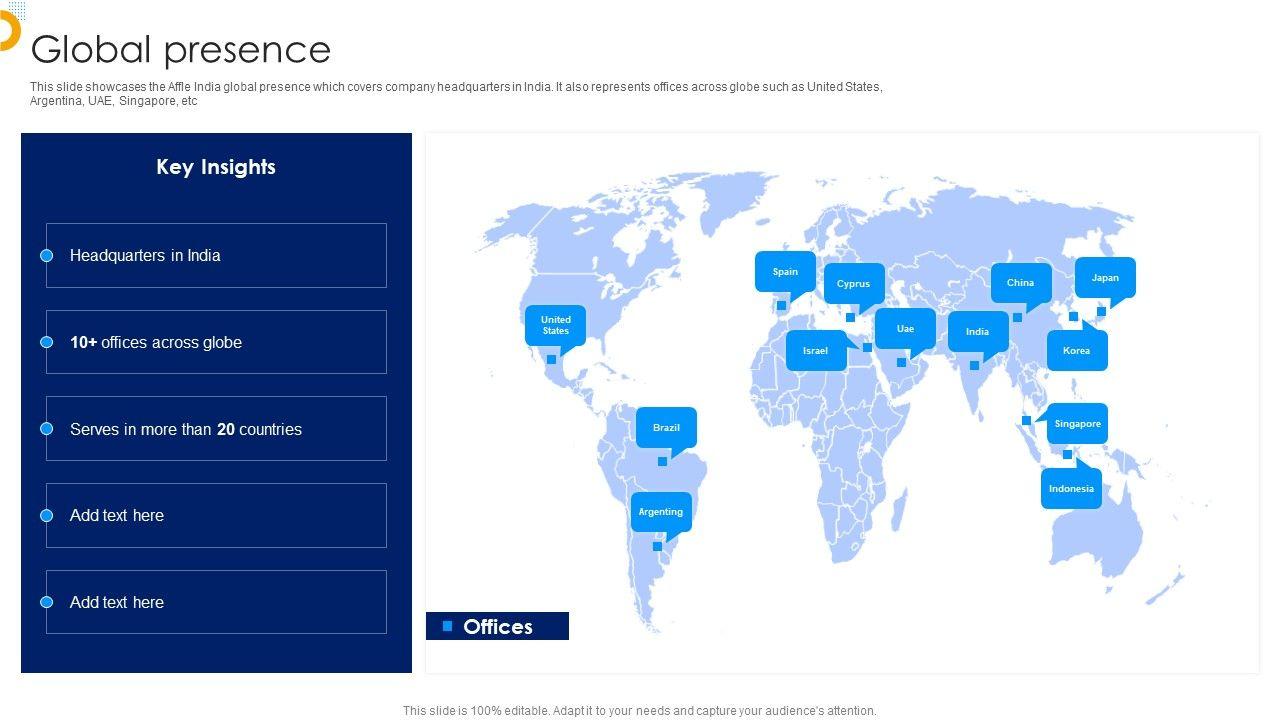Click the India office marker square
Viewport: 1280px width, 720px height.
point(974,365)
